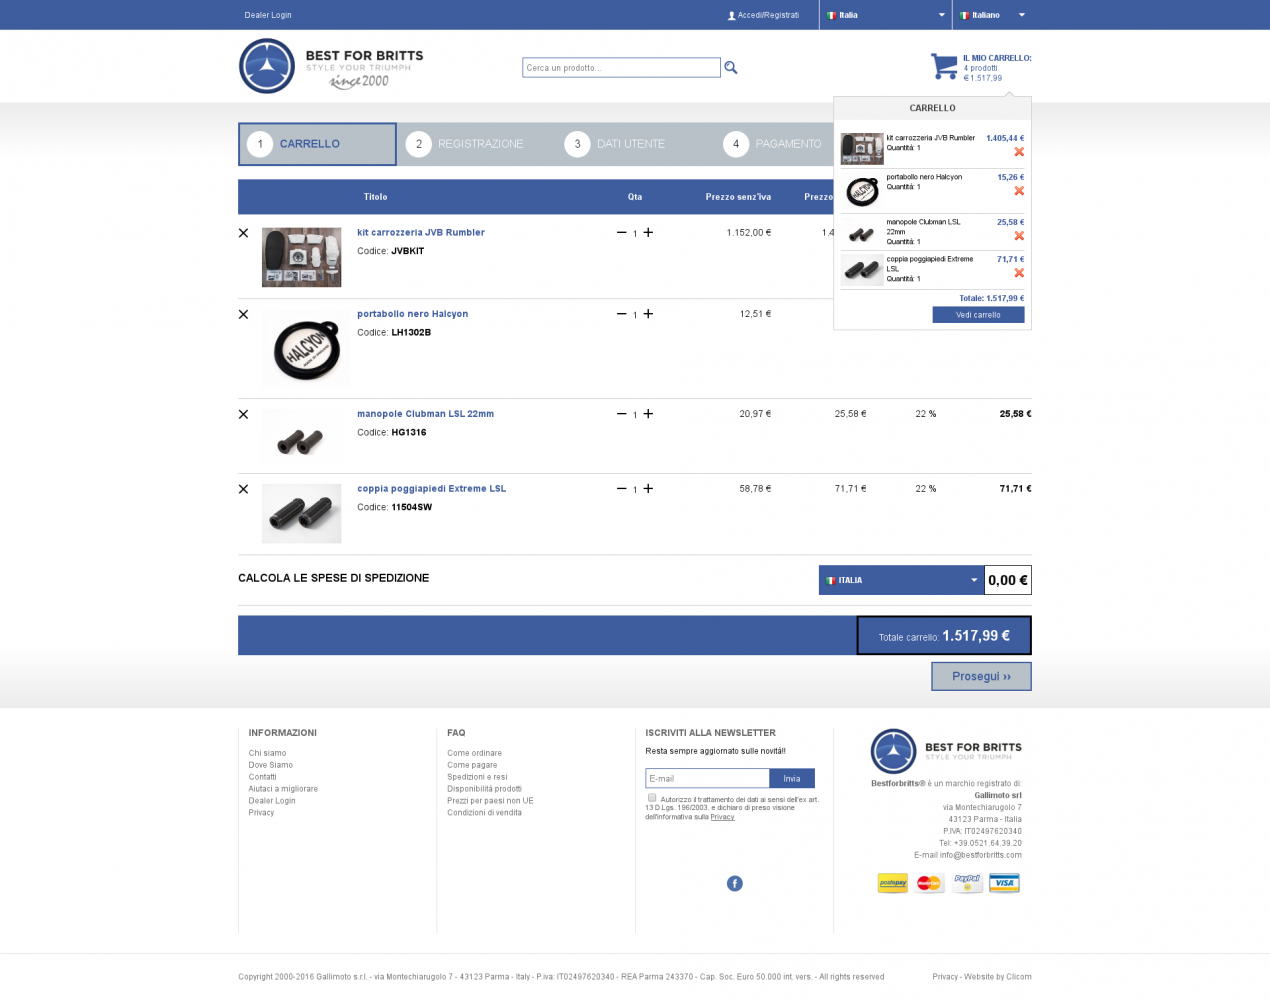Open portabollo nero Halcyon product link
The height and width of the screenshot is (1000, 1270).
pos(412,314)
